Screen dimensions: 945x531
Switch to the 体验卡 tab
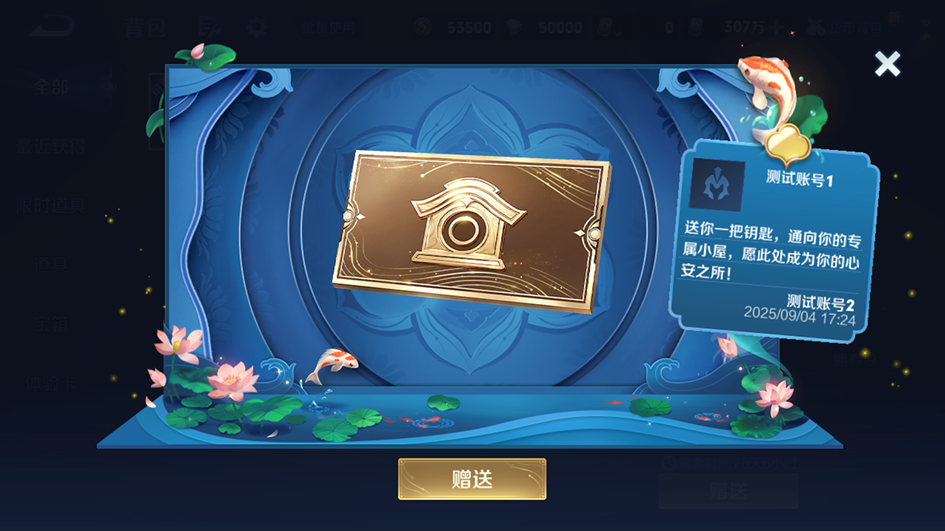tap(51, 383)
